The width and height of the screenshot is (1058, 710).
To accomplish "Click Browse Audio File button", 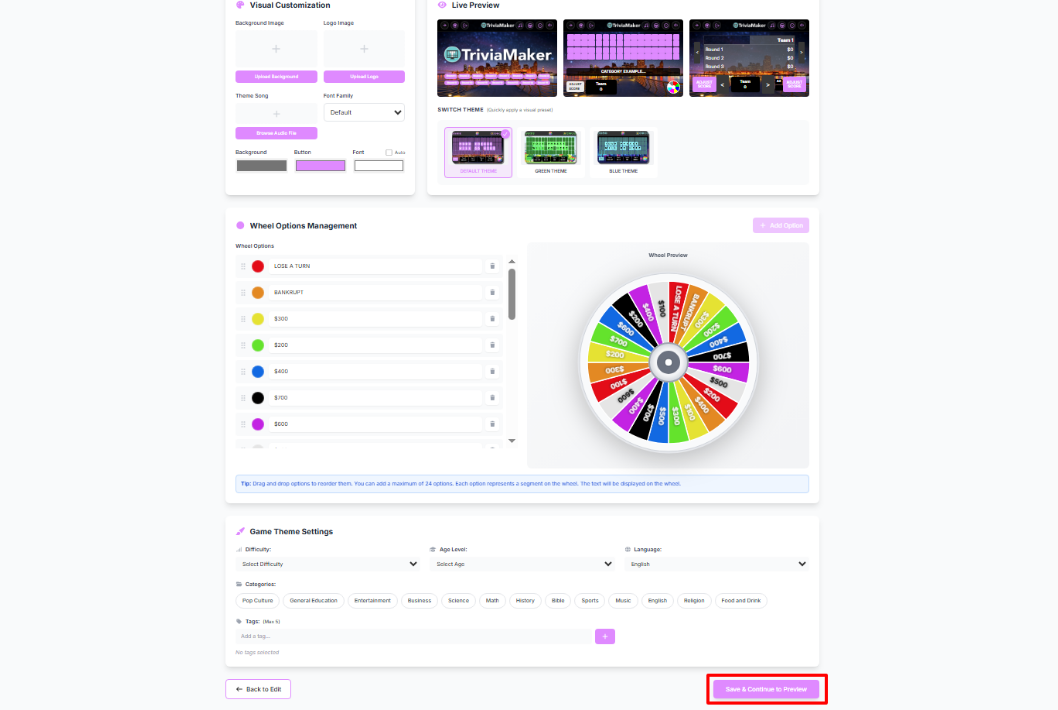I will pyautogui.click(x=276, y=134).
